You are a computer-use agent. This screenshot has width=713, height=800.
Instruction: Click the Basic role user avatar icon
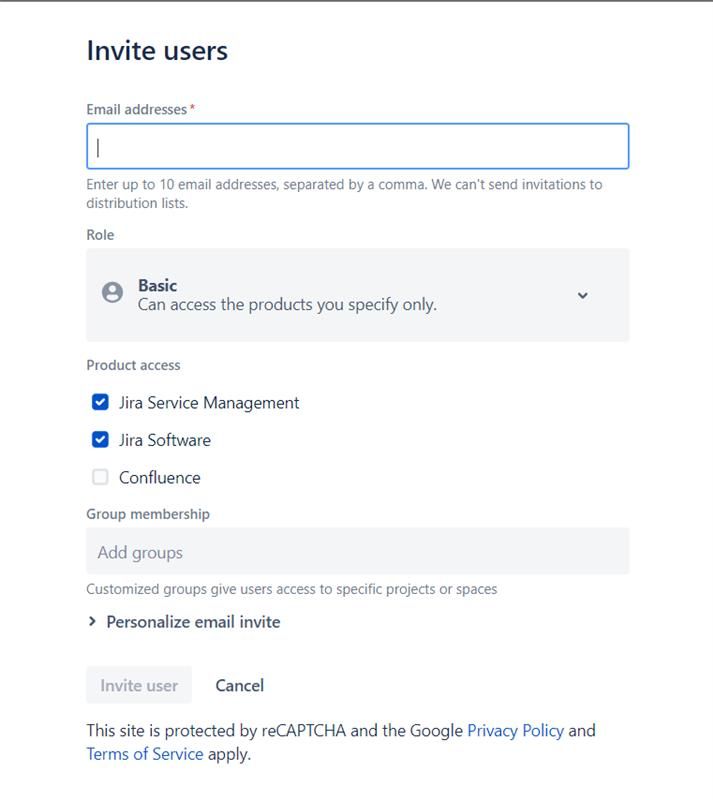(x=112, y=292)
